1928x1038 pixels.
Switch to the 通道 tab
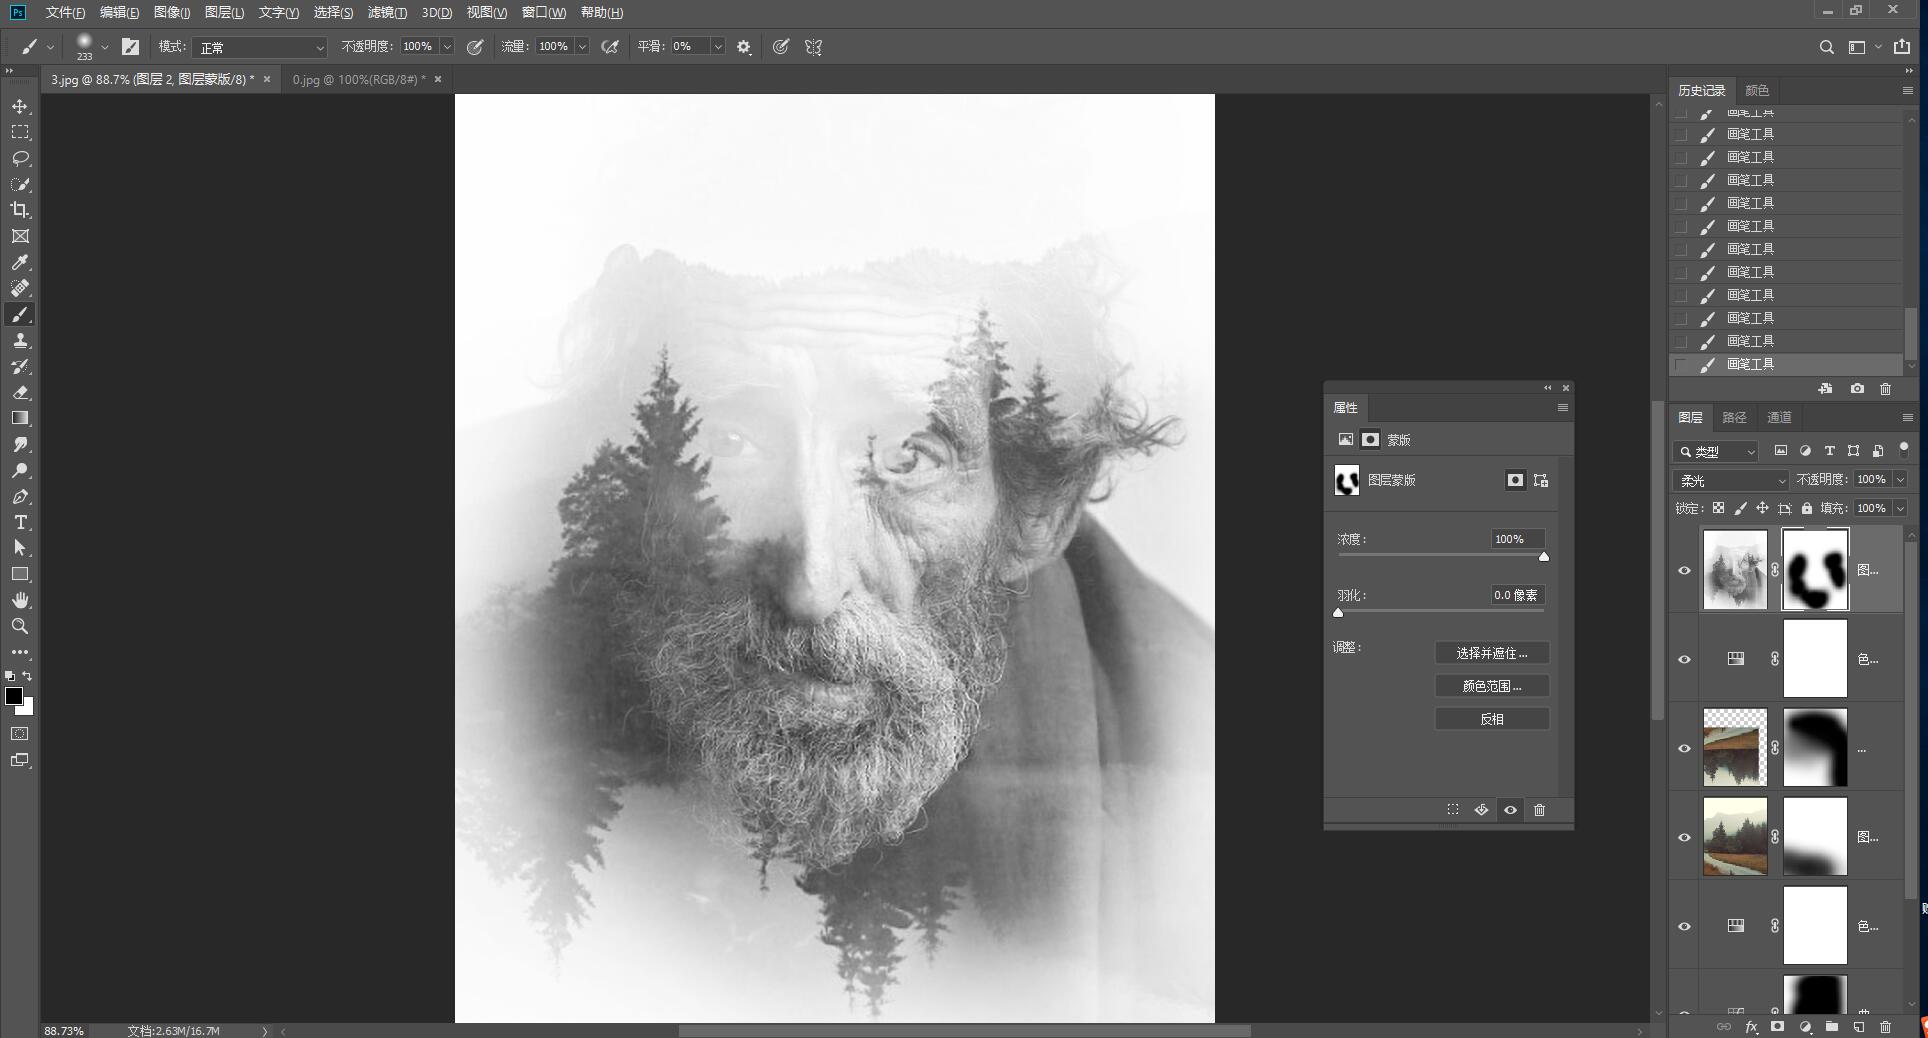click(1780, 417)
